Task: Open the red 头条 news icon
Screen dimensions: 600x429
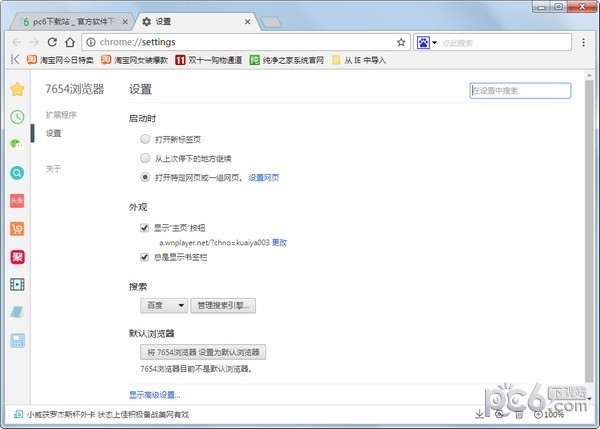Action: point(17,201)
